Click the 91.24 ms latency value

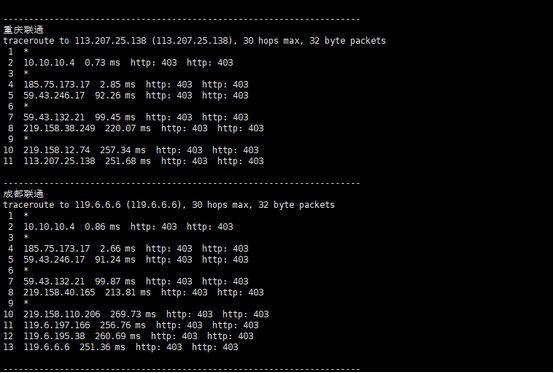coord(115,260)
